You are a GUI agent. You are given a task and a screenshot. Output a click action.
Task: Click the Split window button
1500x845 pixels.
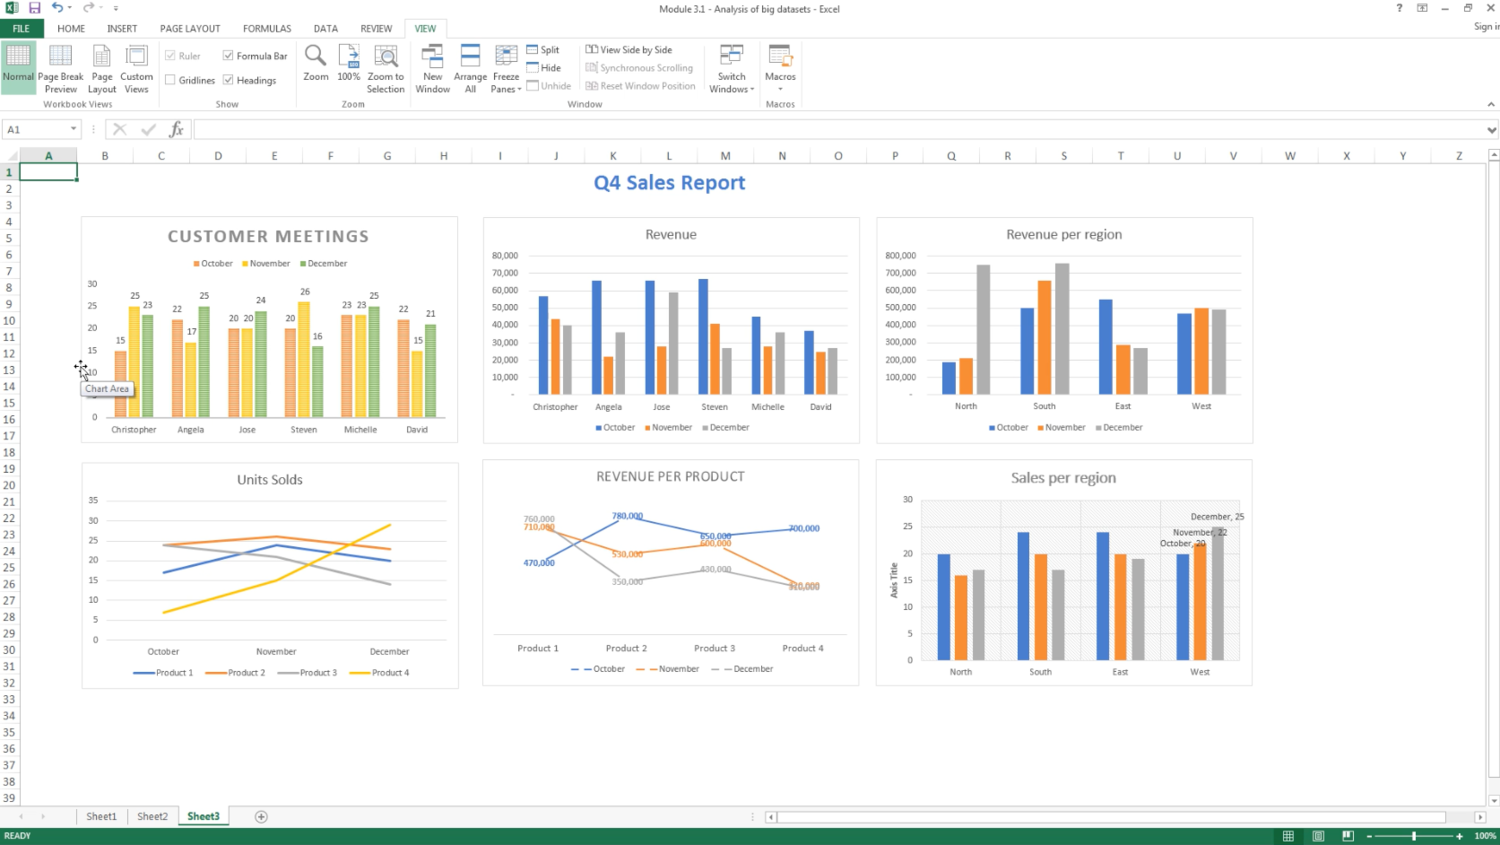543,50
